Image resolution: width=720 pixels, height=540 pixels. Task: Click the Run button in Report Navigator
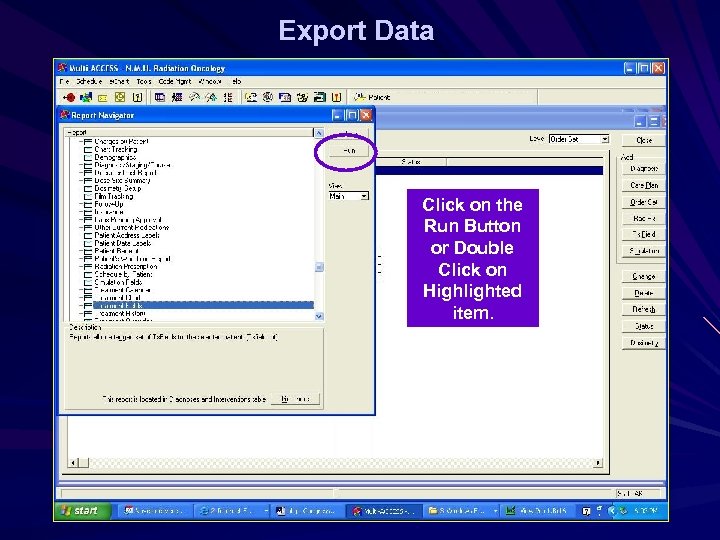click(x=349, y=151)
